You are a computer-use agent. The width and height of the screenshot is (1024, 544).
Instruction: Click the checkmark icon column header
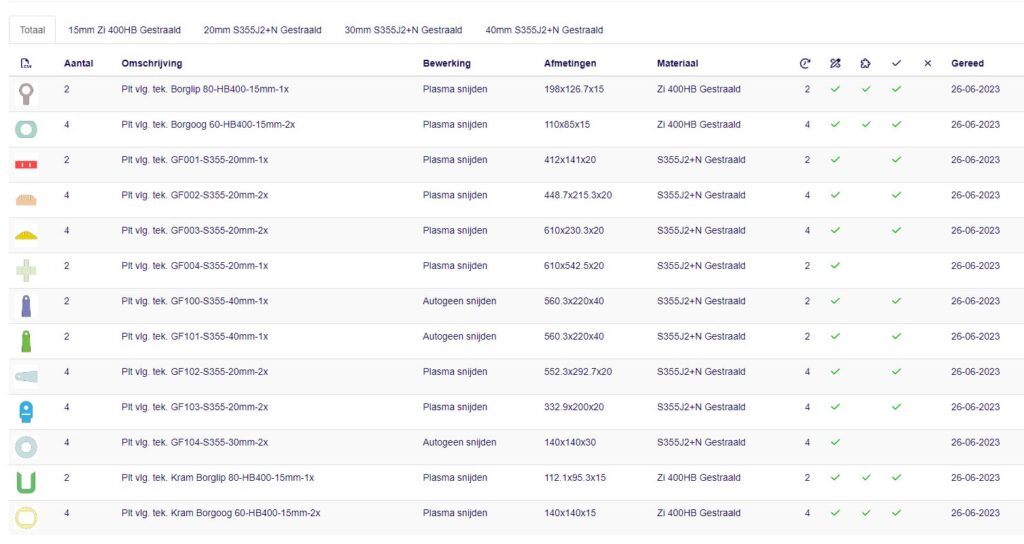click(x=896, y=63)
